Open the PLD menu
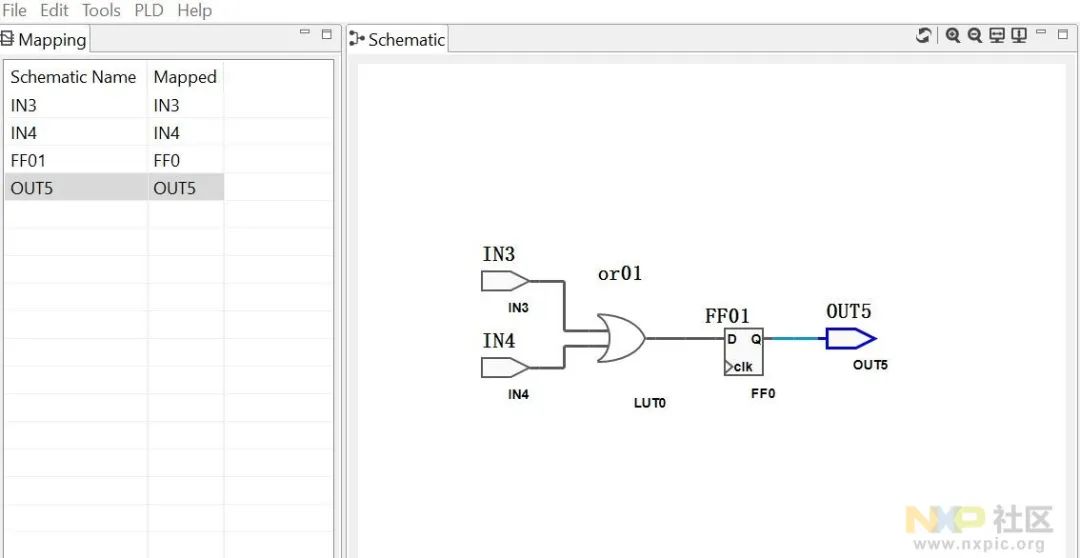 point(149,10)
